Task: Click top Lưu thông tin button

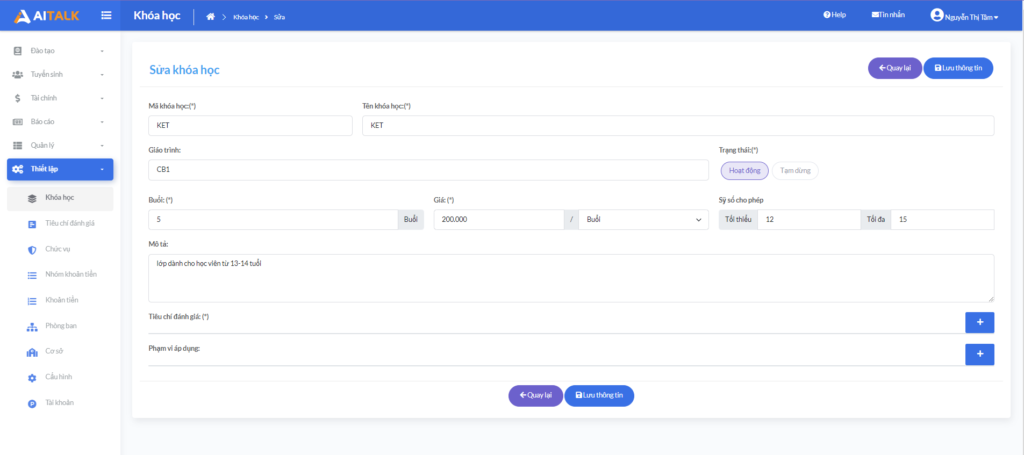Action: tap(958, 68)
